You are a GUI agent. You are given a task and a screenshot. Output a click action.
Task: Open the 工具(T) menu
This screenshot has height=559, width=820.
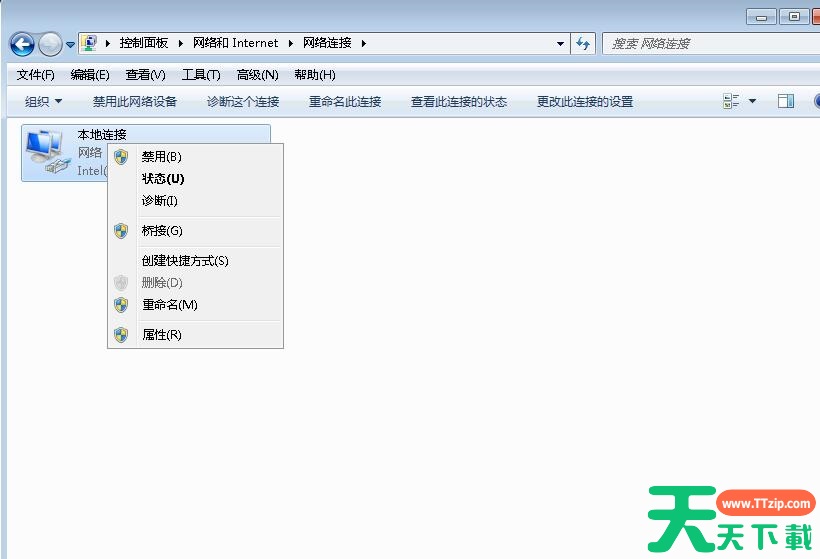click(x=201, y=75)
